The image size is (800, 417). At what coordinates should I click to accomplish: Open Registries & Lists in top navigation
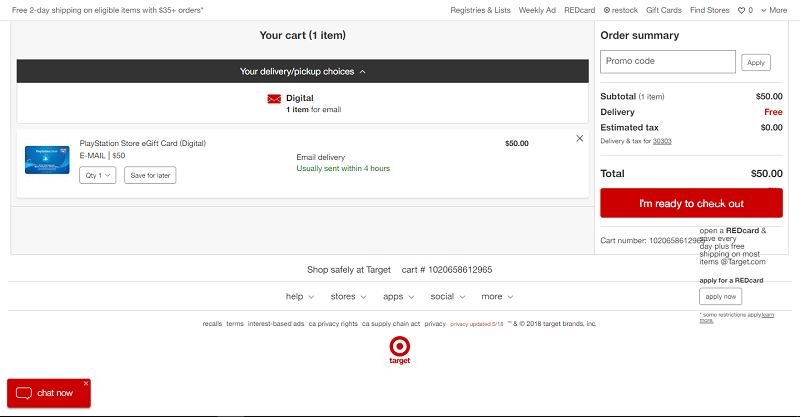pyautogui.click(x=480, y=10)
